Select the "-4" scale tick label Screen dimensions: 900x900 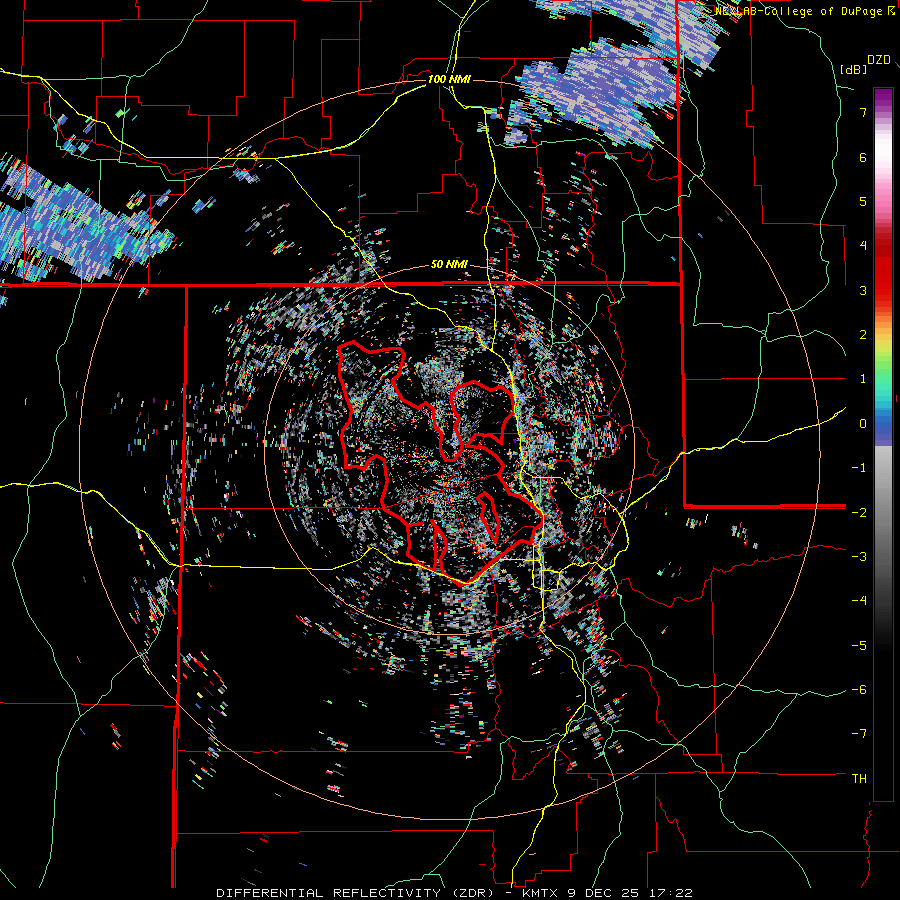click(859, 601)
